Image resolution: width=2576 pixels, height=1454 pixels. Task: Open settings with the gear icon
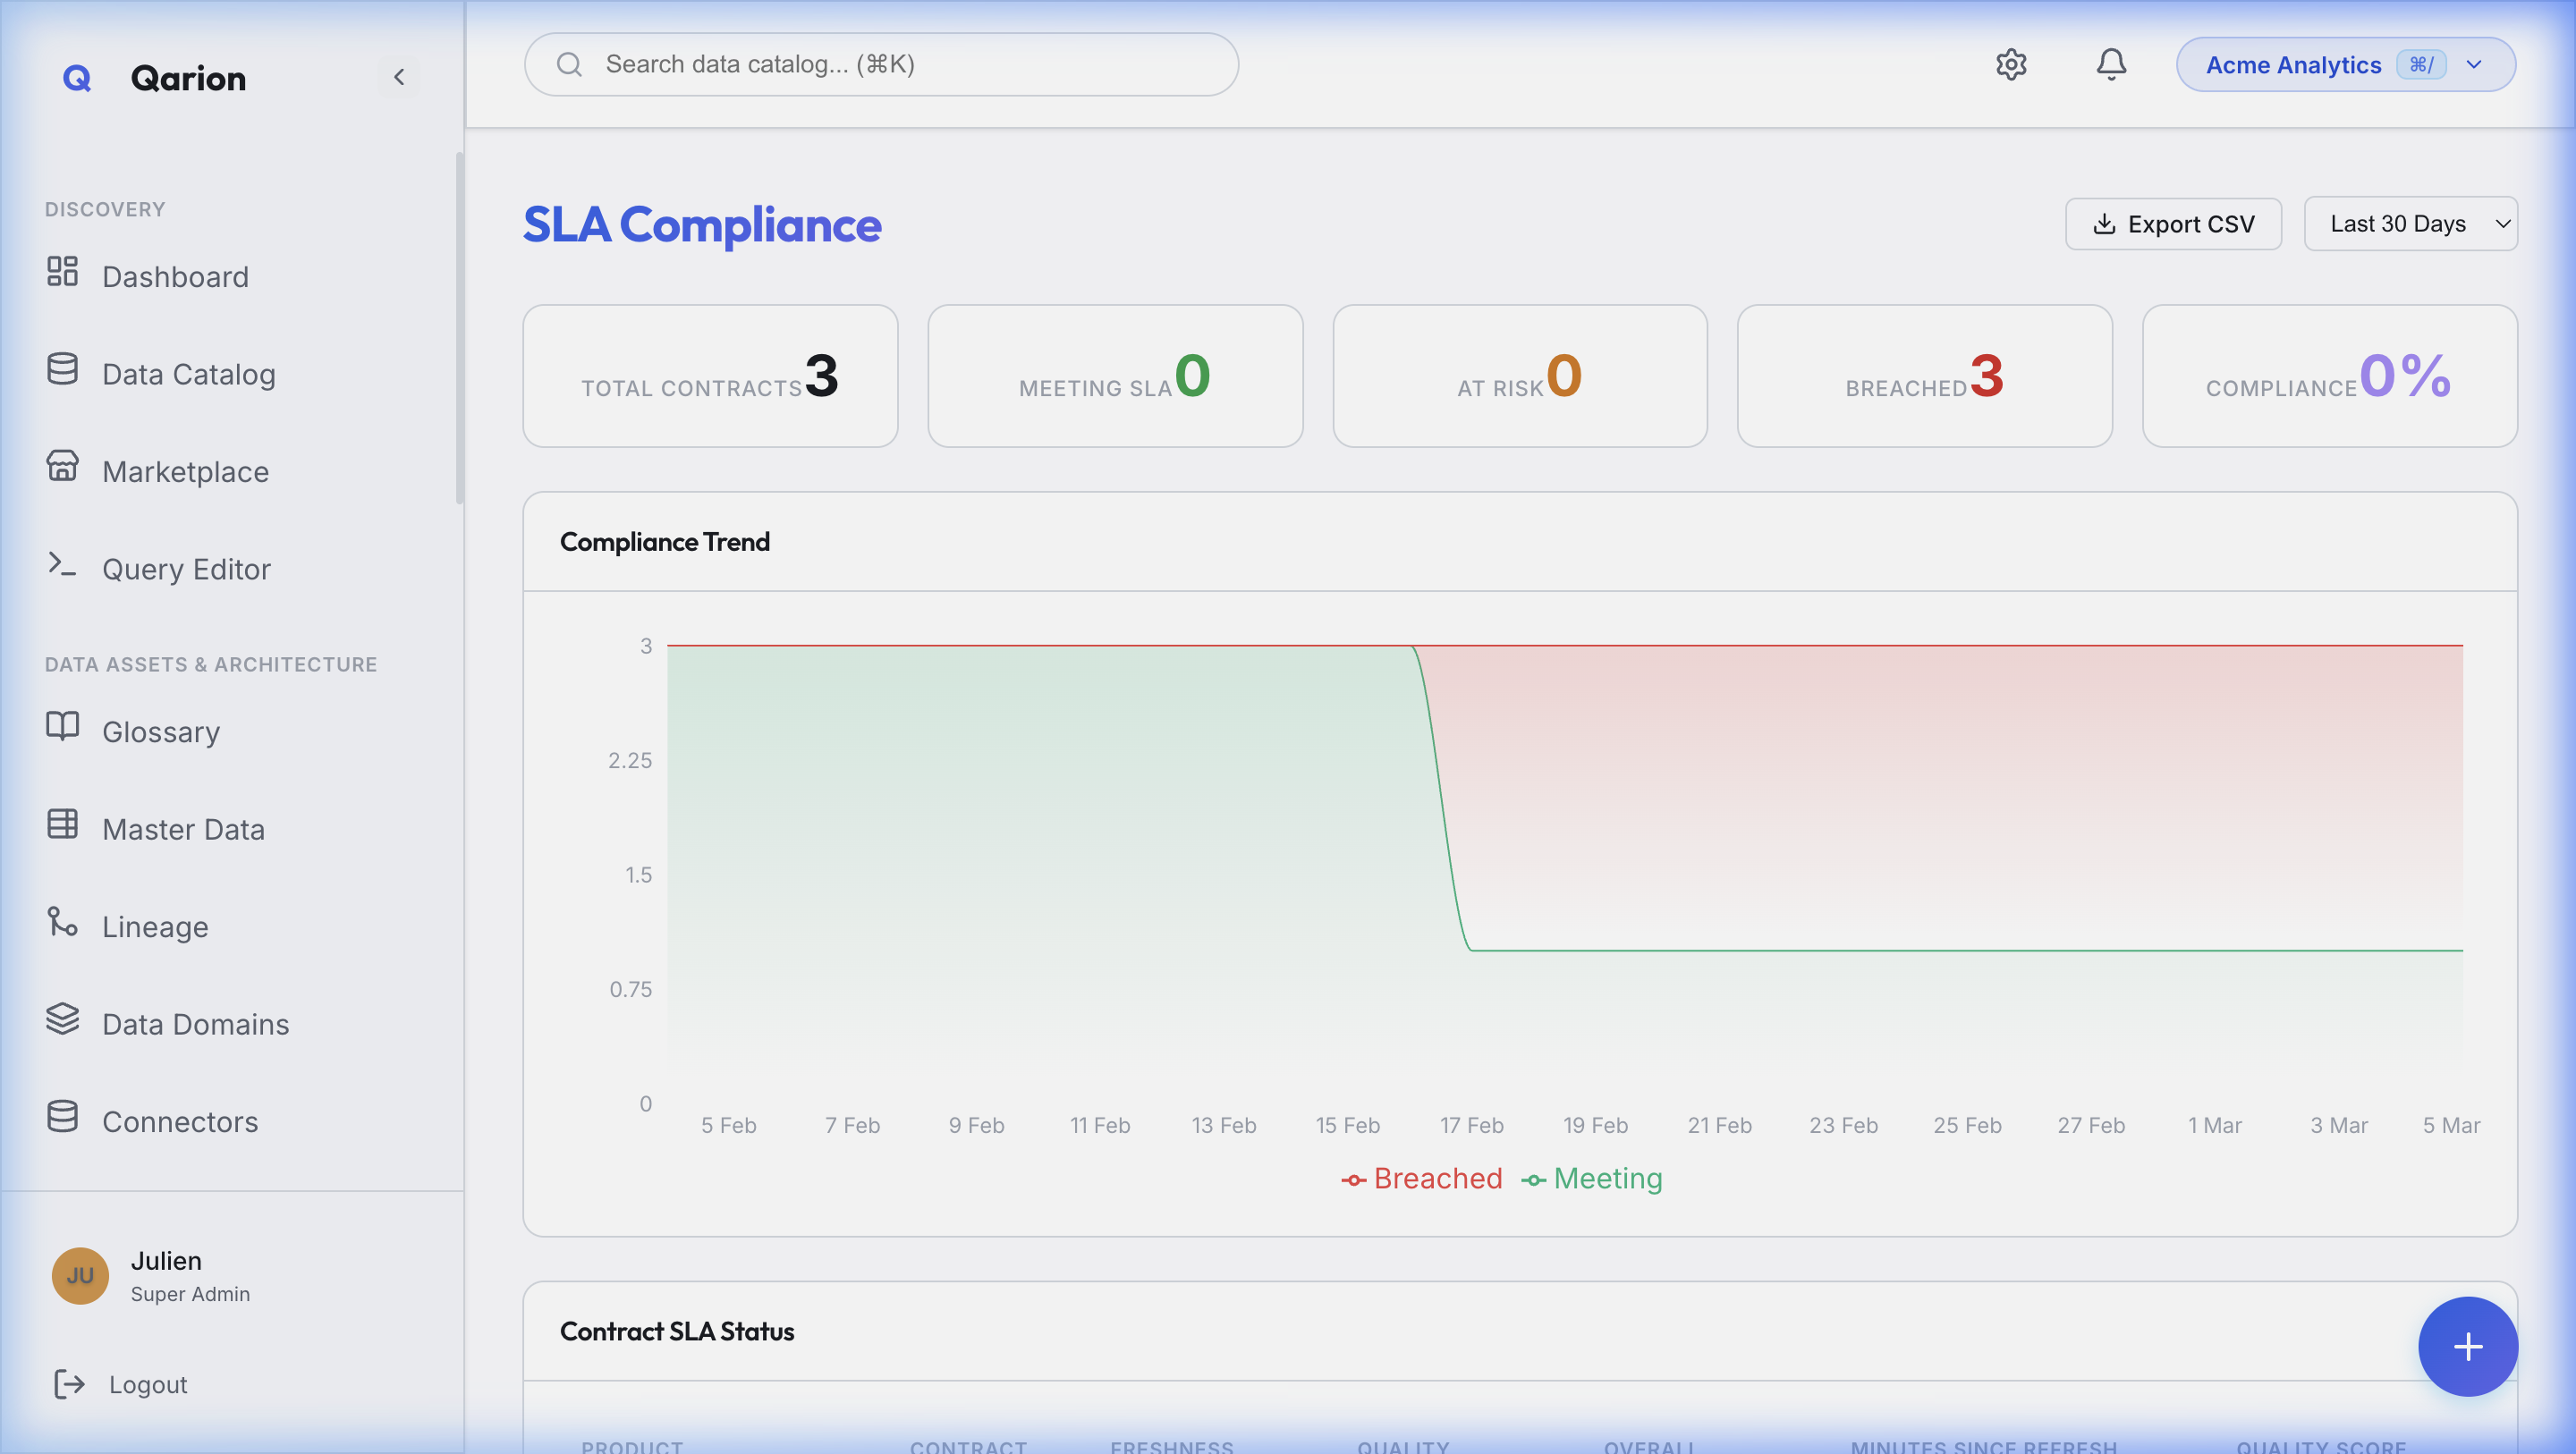[x=2010, y=64]
